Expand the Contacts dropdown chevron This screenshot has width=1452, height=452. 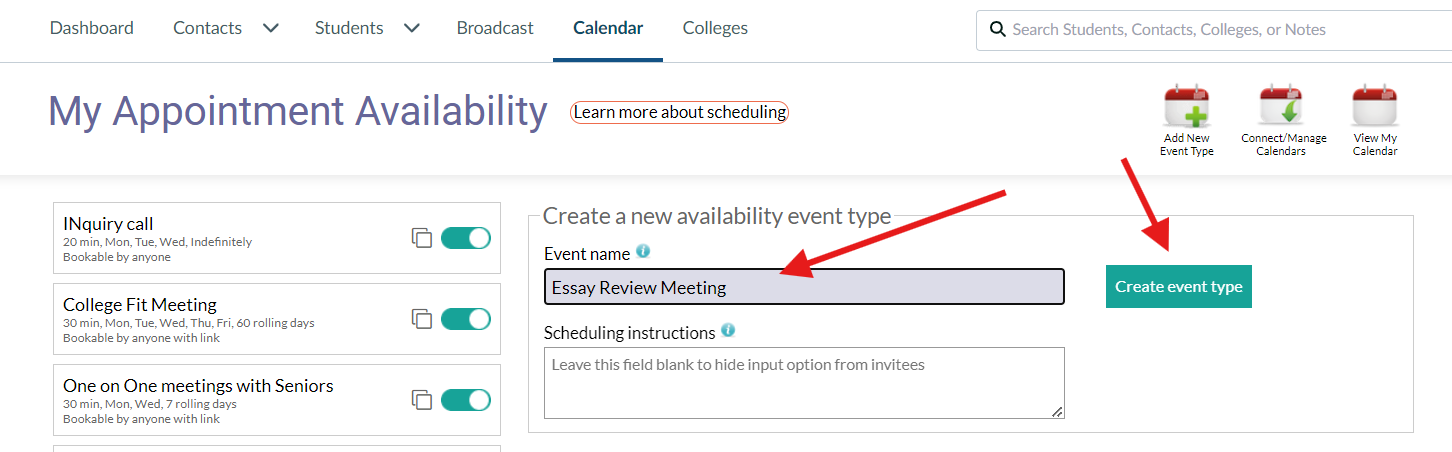270,28
